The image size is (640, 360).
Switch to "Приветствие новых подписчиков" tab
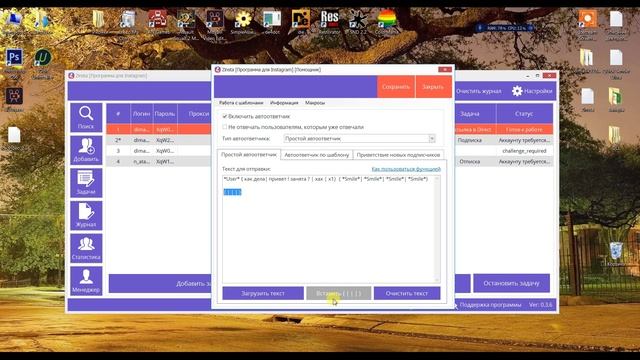[x=398, y=155]
